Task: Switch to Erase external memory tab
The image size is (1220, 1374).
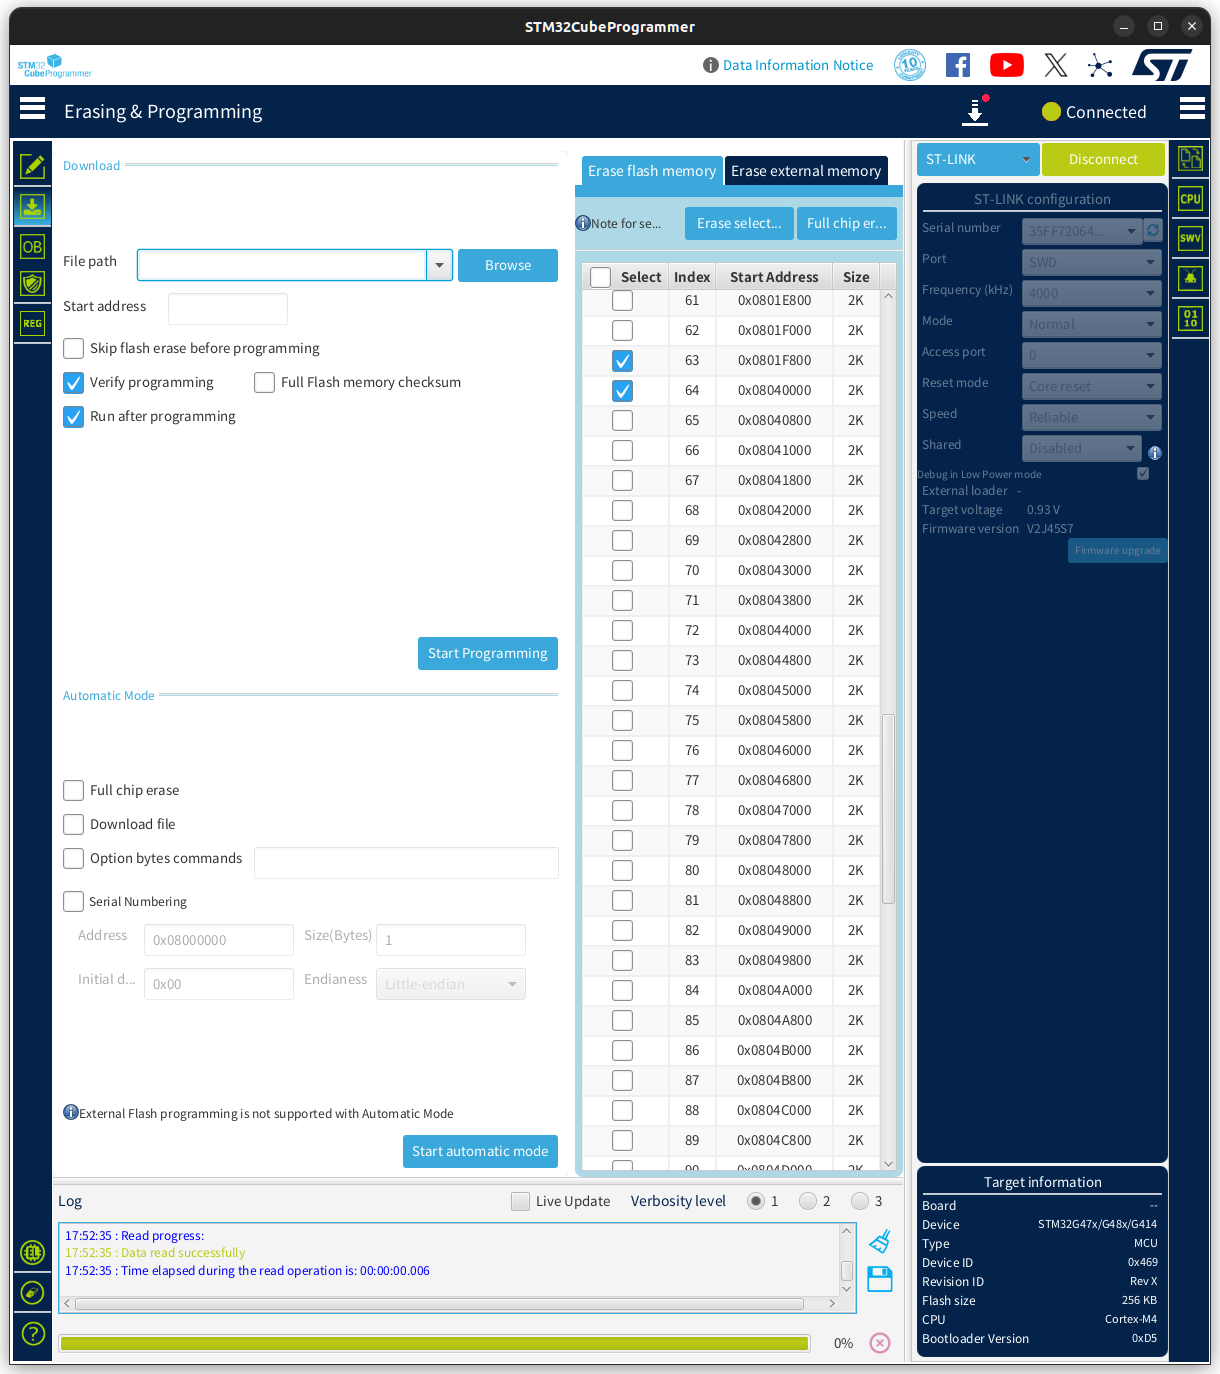Action: point(806,171)
